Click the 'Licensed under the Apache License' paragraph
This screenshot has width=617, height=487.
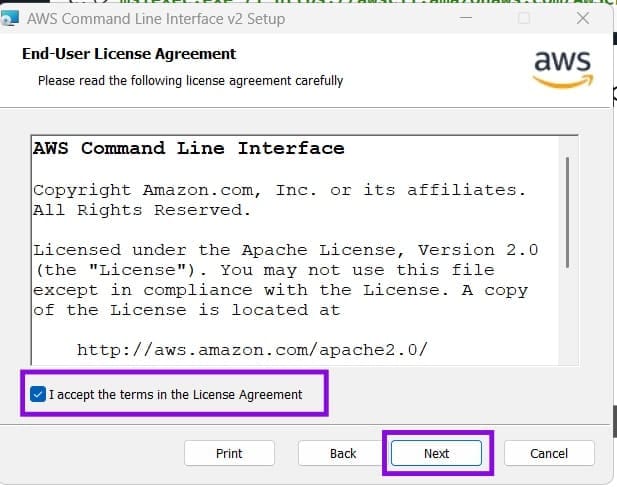(x=286, y=280)
